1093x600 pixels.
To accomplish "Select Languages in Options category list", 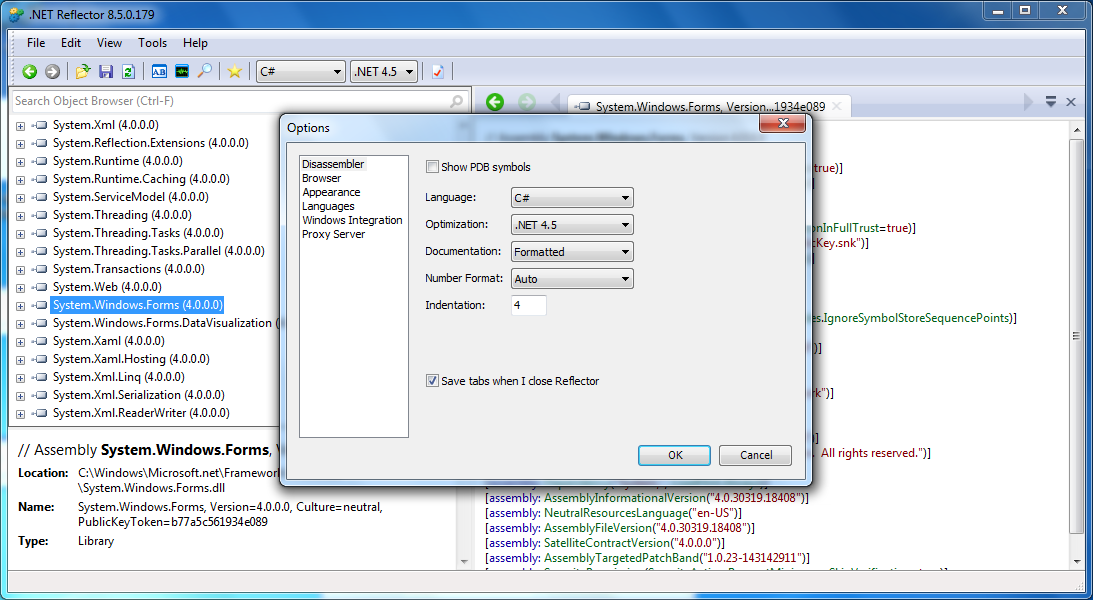I will coord(328,206).
